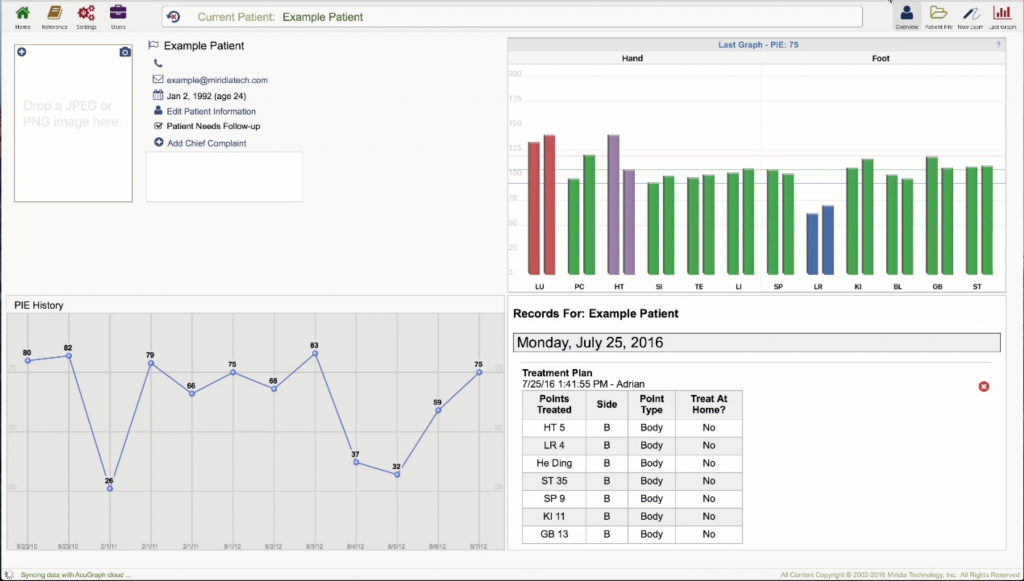Open the Users briefcase icon
This screenshot has width=1024, height=581.
click(118, 17)
